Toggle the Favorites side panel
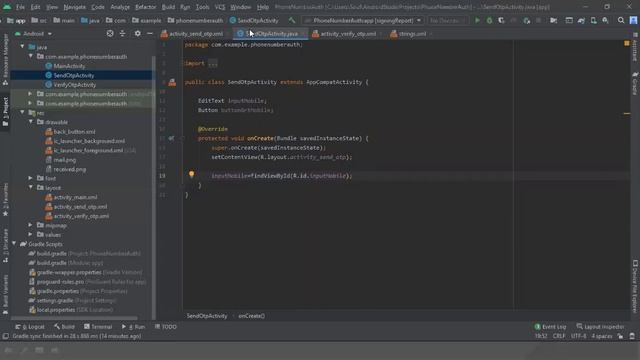The width and height of the screenshot is (640, 360). (5, 200)
